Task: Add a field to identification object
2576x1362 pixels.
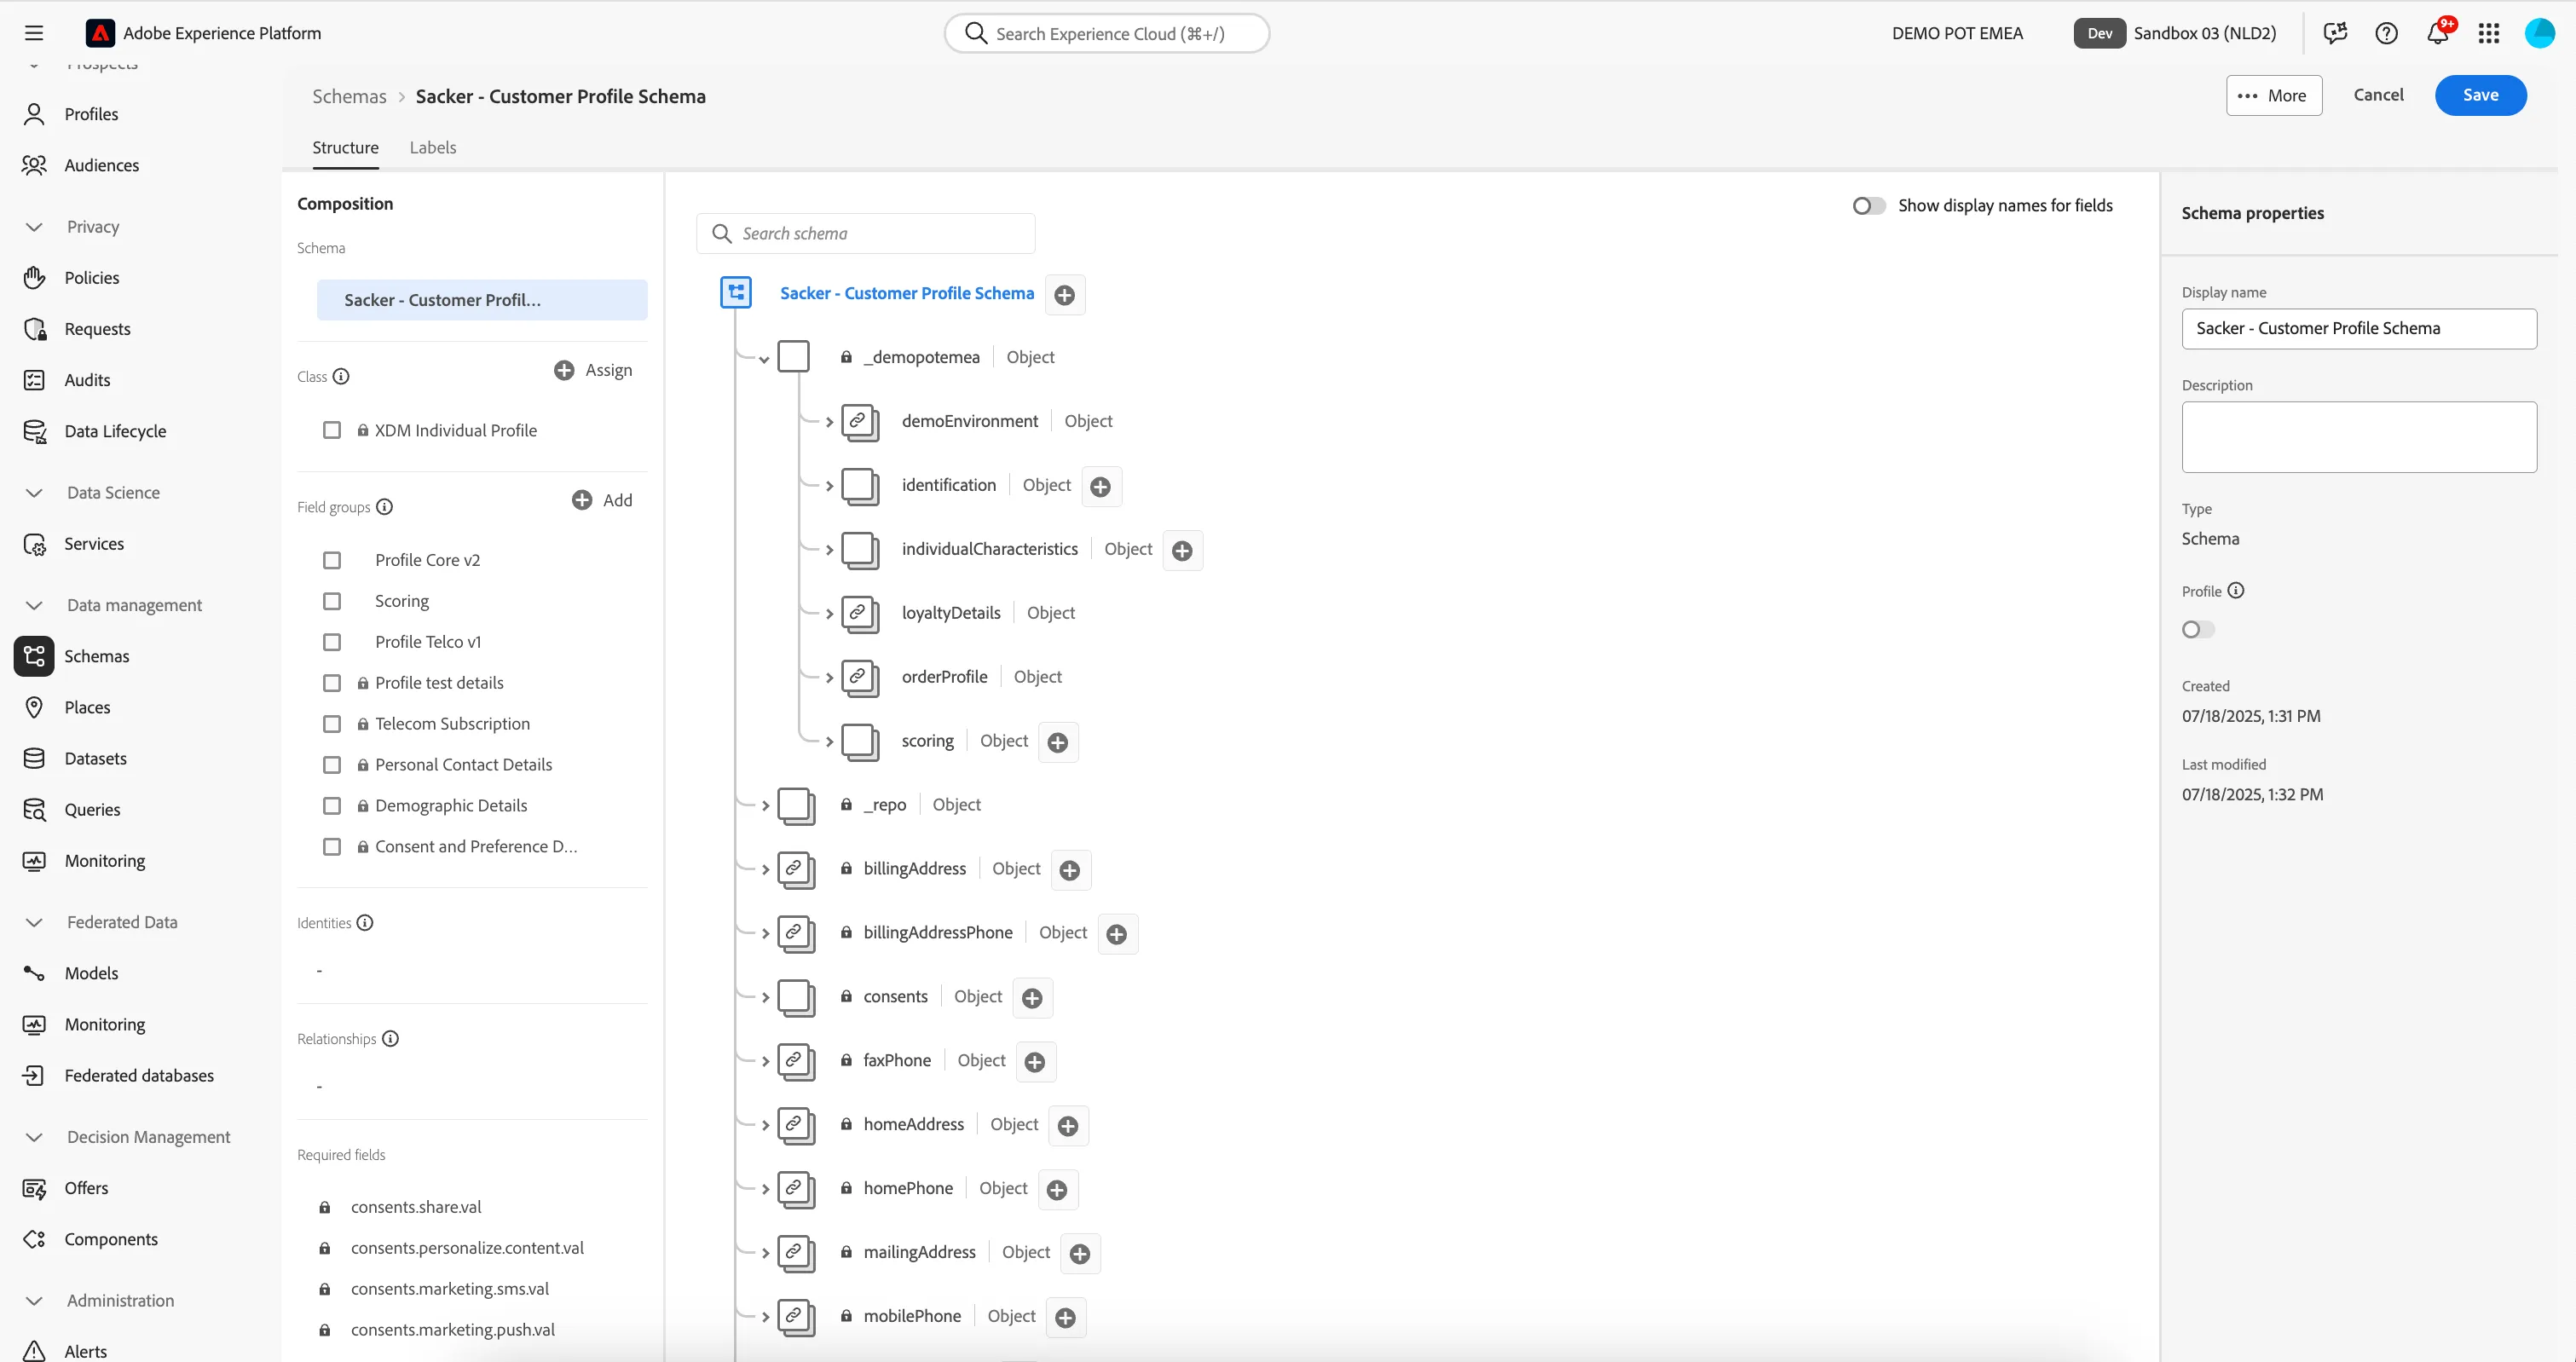Action: [x=1101, y=487]
